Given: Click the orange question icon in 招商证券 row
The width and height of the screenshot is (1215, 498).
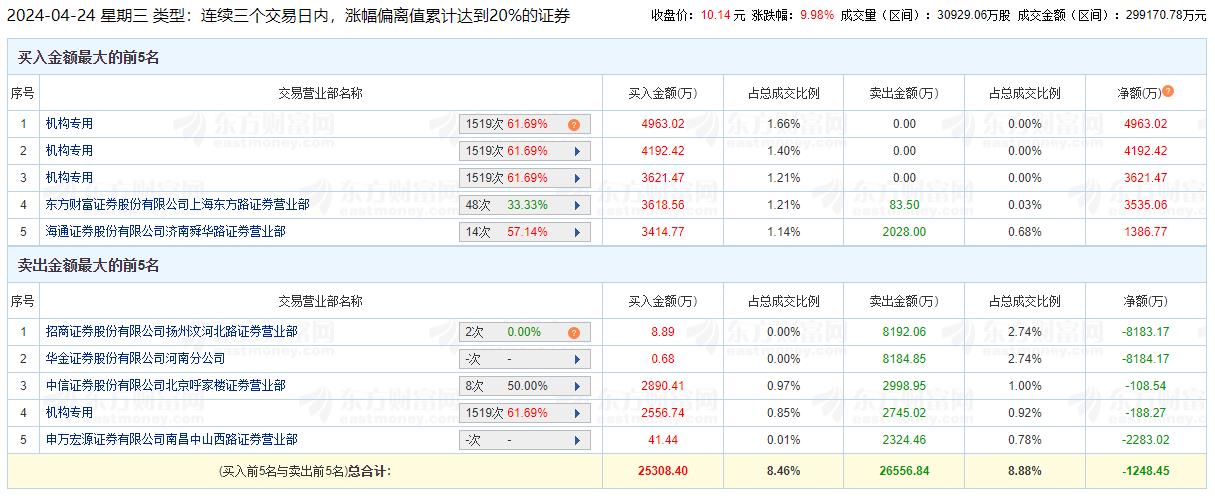Looking at the screenshot, I should tap(574, 333).
